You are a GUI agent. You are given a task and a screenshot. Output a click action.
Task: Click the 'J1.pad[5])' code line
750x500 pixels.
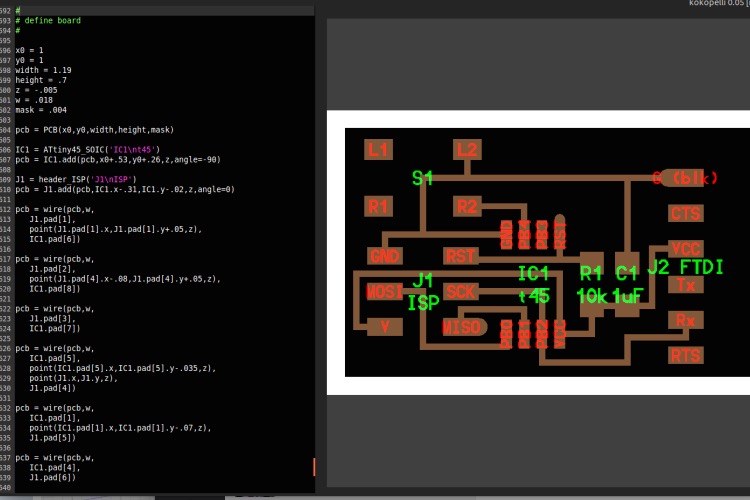click(x=53, y=438)
